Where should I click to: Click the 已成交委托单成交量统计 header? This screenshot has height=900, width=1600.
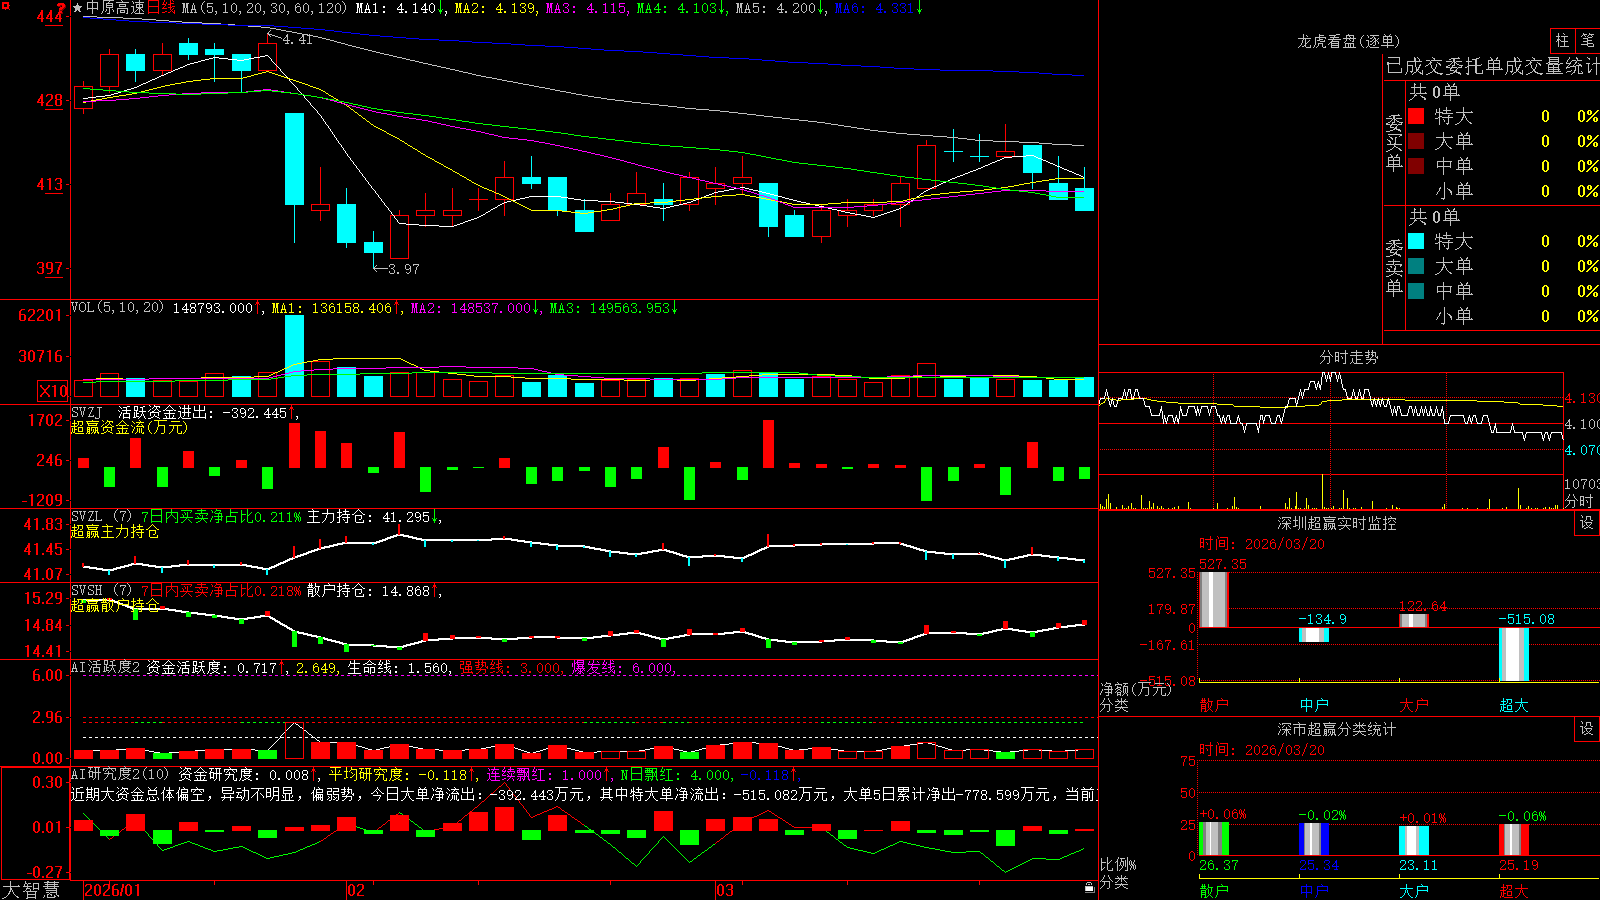pyautogui.click(x=1492, y=66)
